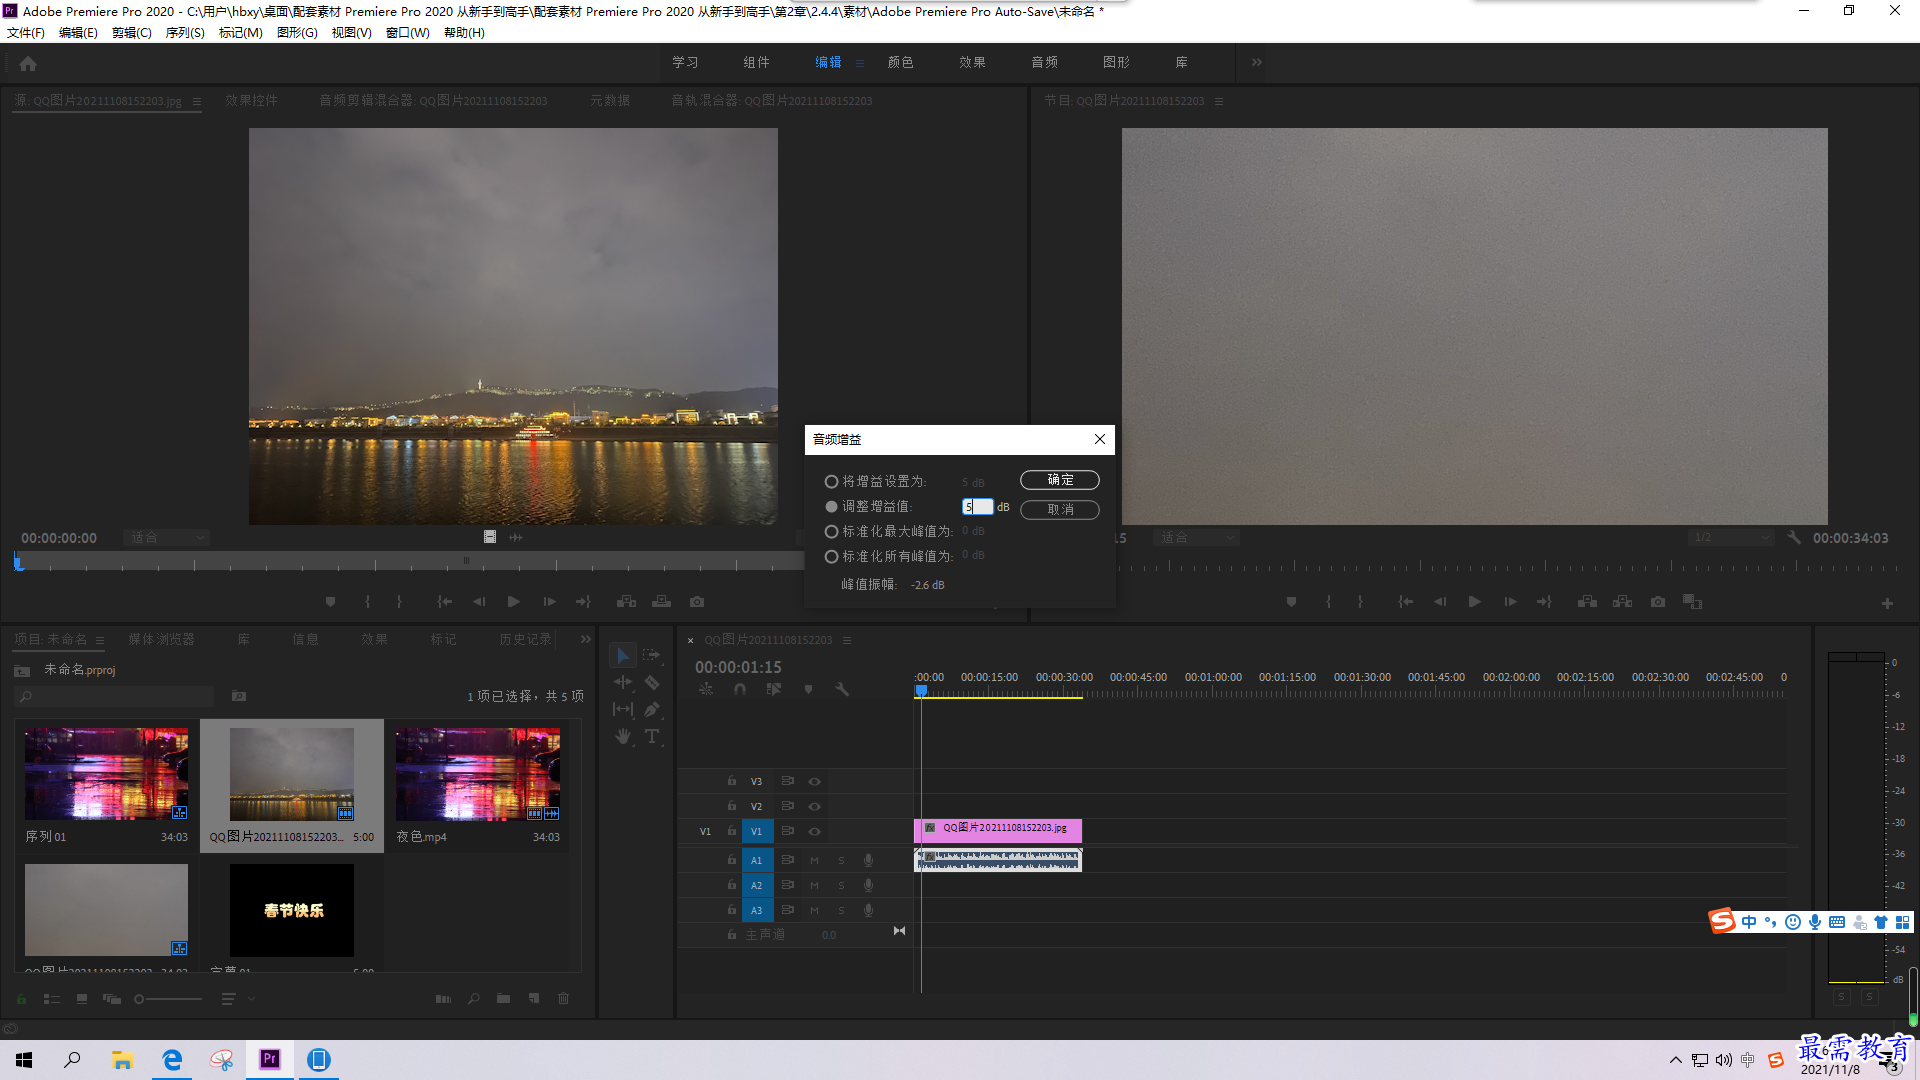Expand project panel tab overflow chevrons
Image resolution: width=1920 pixels, height=1080 pixels.
pos(585,639)
